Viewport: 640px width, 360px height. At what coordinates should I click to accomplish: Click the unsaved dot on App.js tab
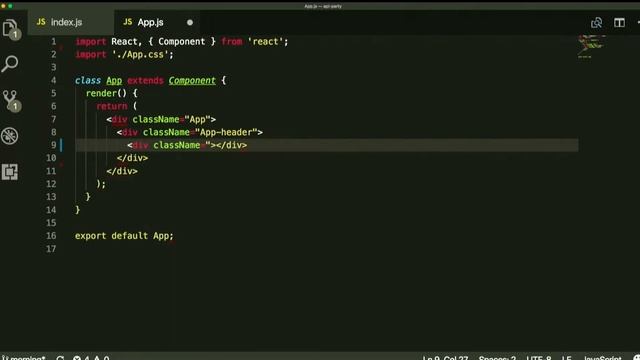click(x=190, y=22)
